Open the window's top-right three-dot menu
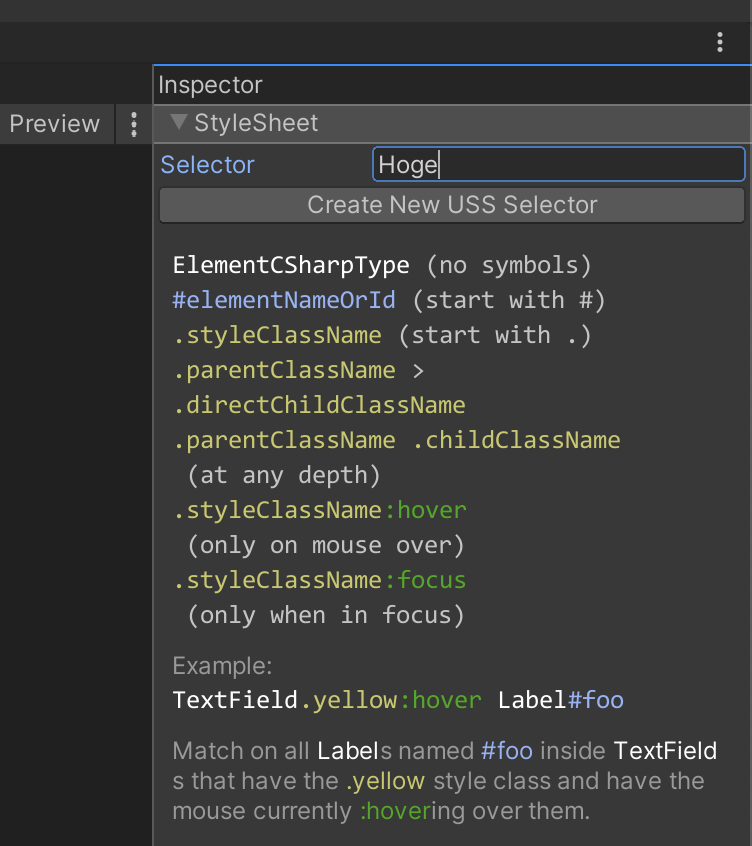The image size is (752, 846). [720, 42]
